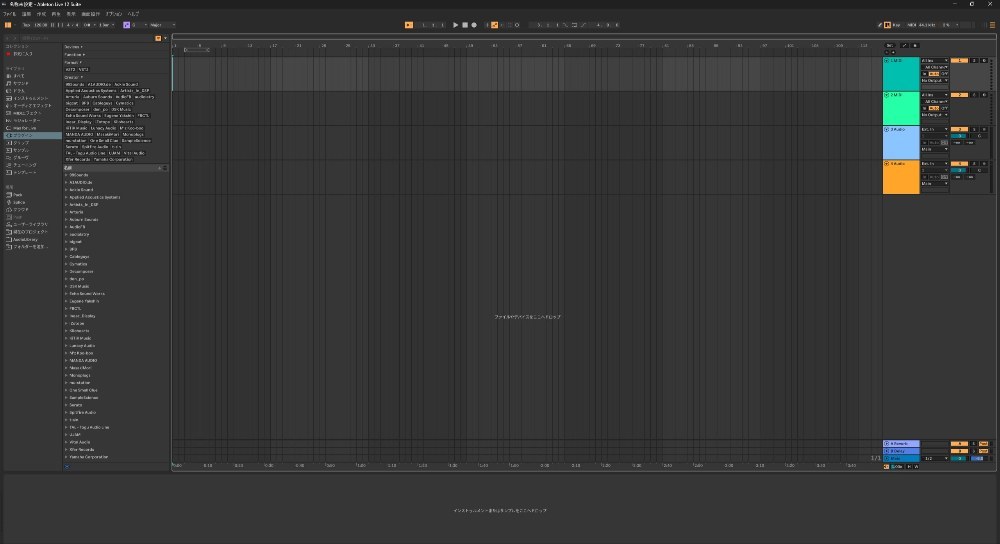1000x544 pixels.
Task: Click the tempo field showing 120.00
Action: (40, 25)
